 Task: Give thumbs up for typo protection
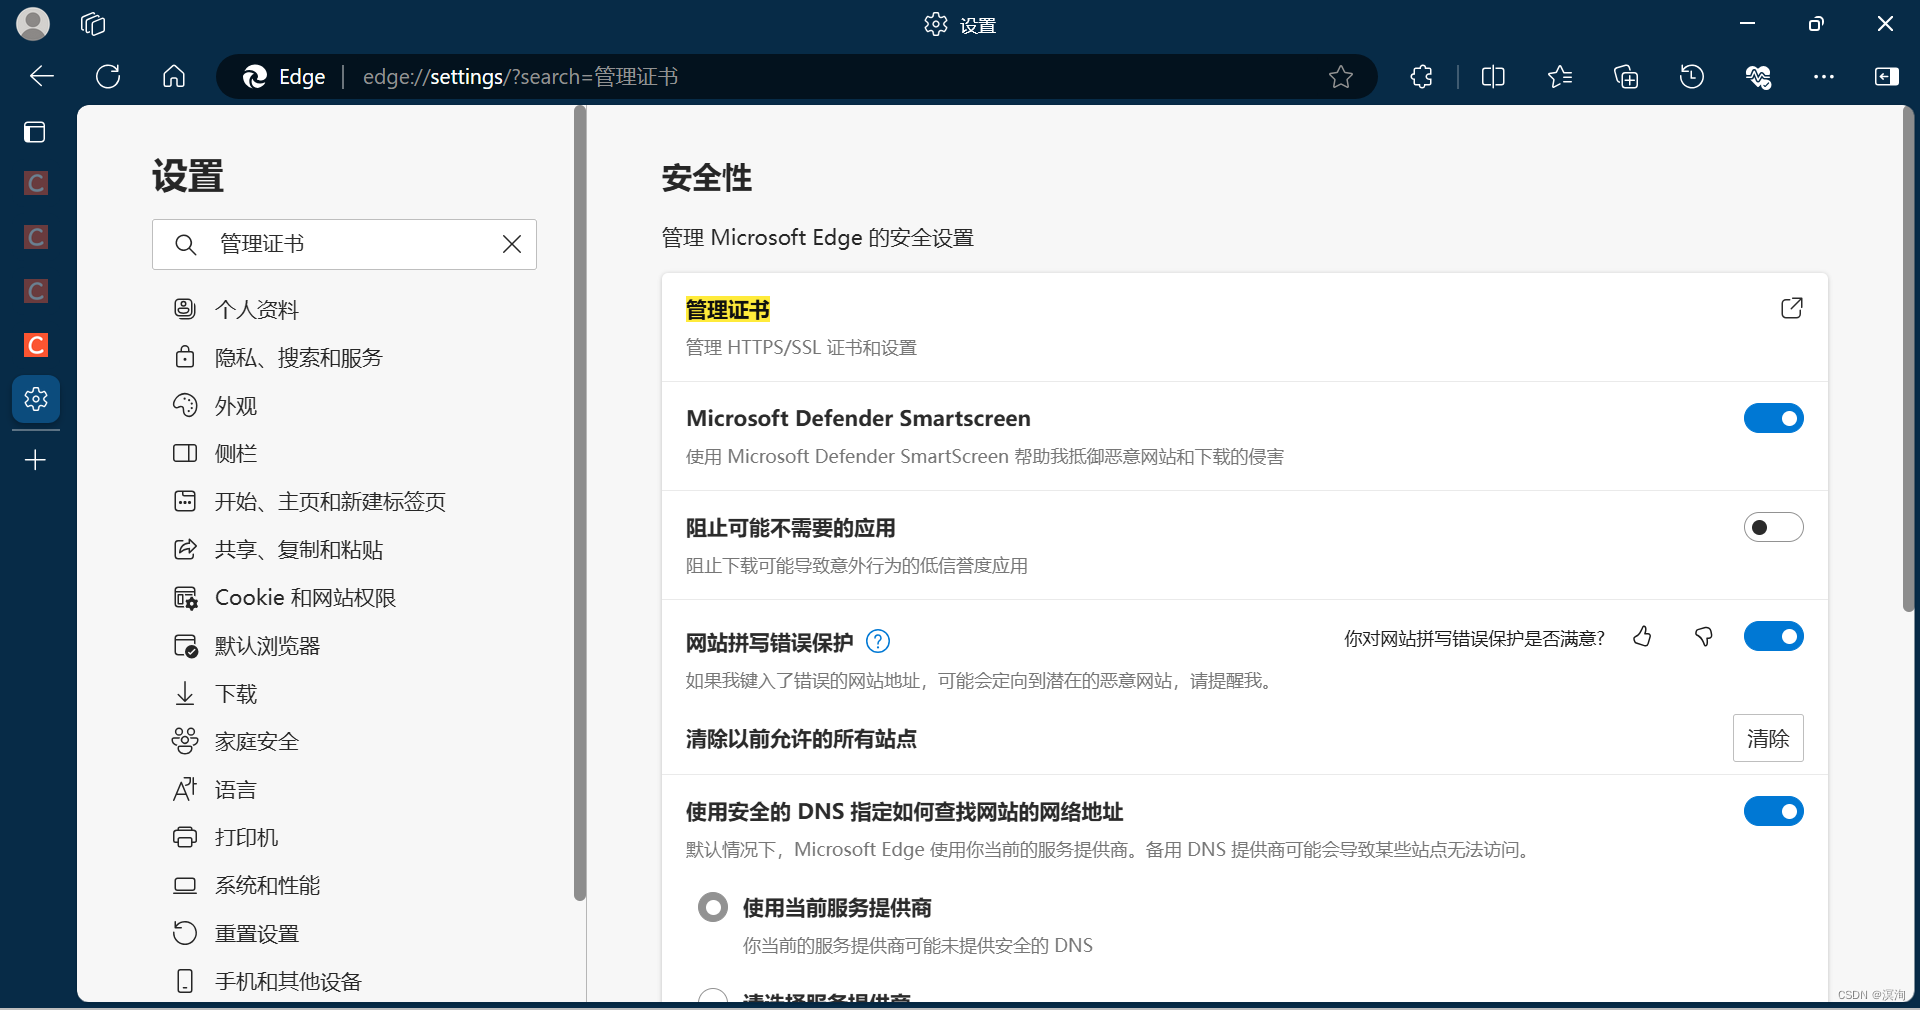point(1642,637)
